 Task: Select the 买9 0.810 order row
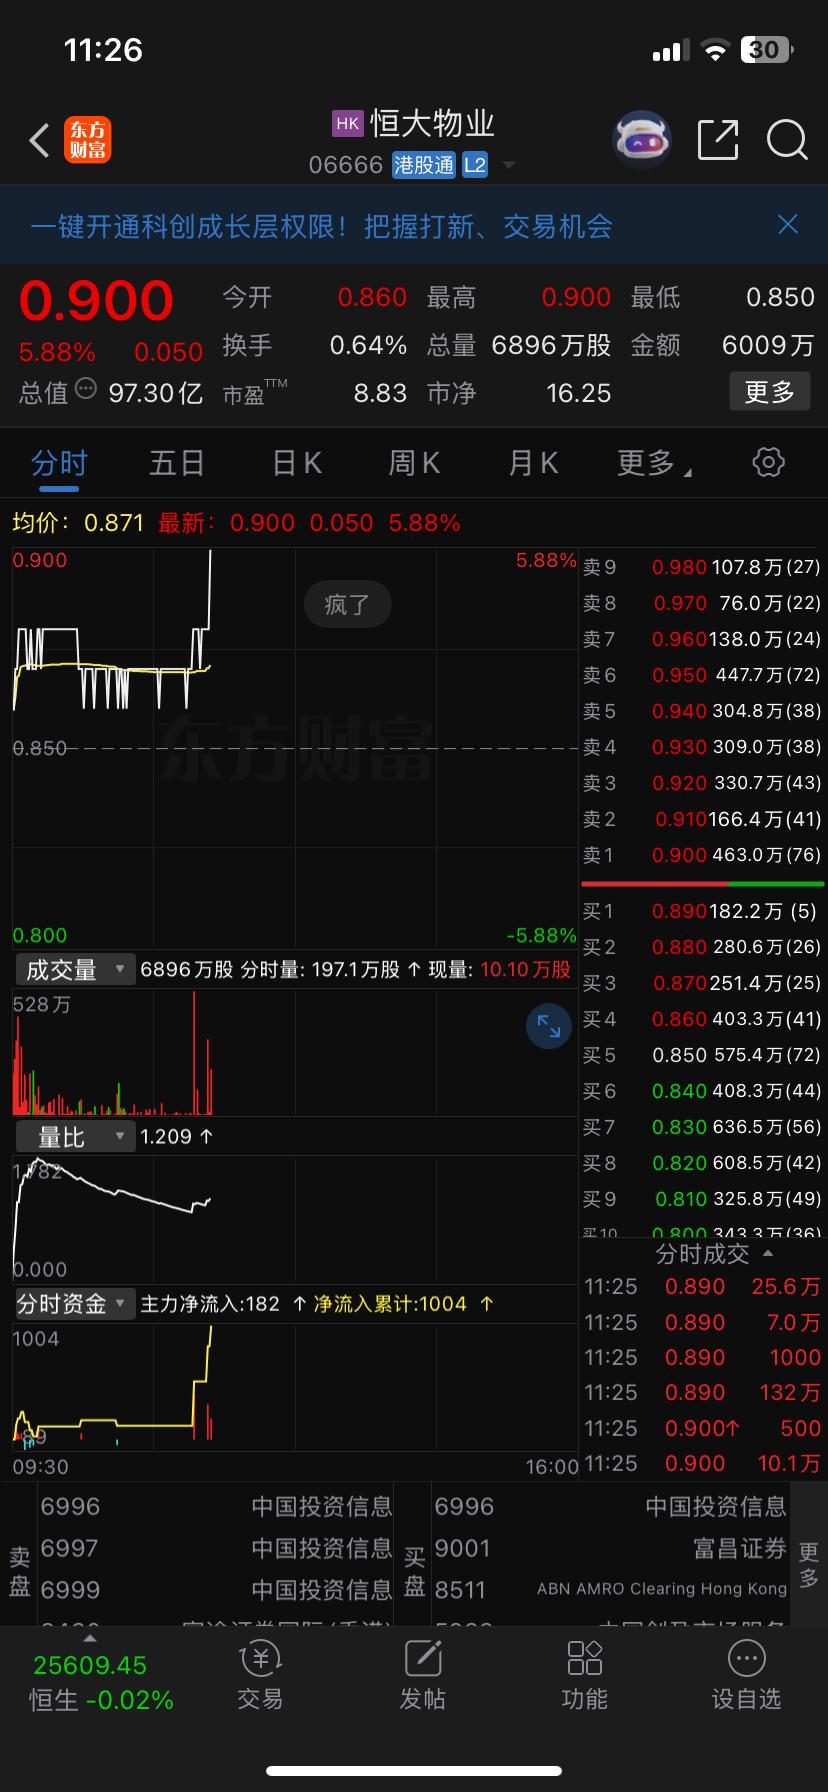[701, 1199]
